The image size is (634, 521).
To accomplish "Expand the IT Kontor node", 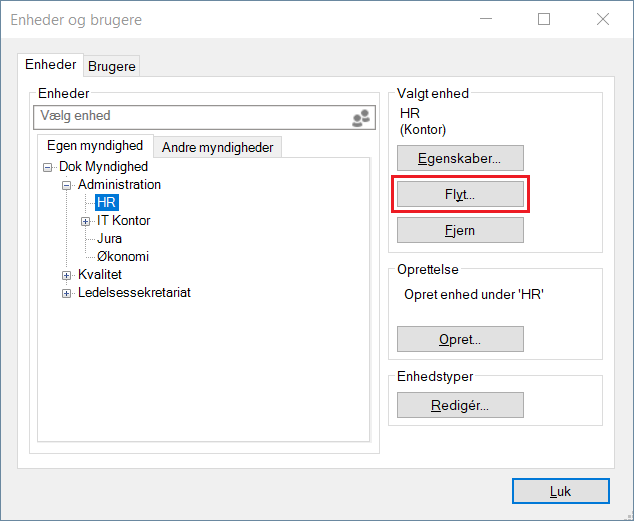I will (x=86, y=221).
